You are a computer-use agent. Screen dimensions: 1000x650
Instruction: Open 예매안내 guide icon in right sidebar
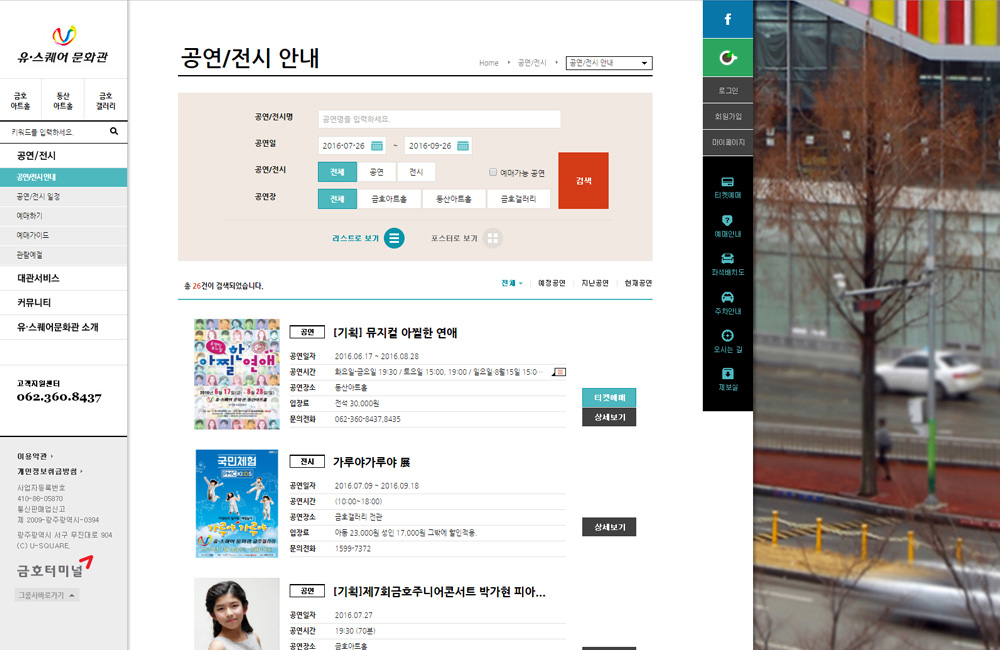click(728, 226)
